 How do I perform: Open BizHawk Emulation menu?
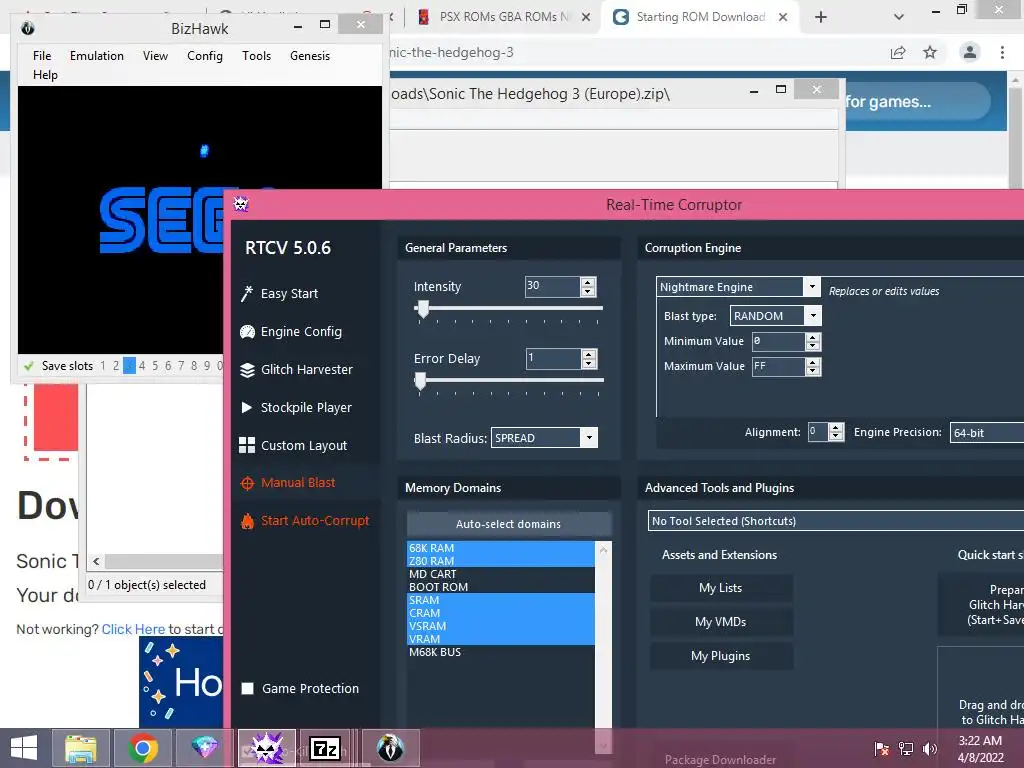[x=97, y=56]
